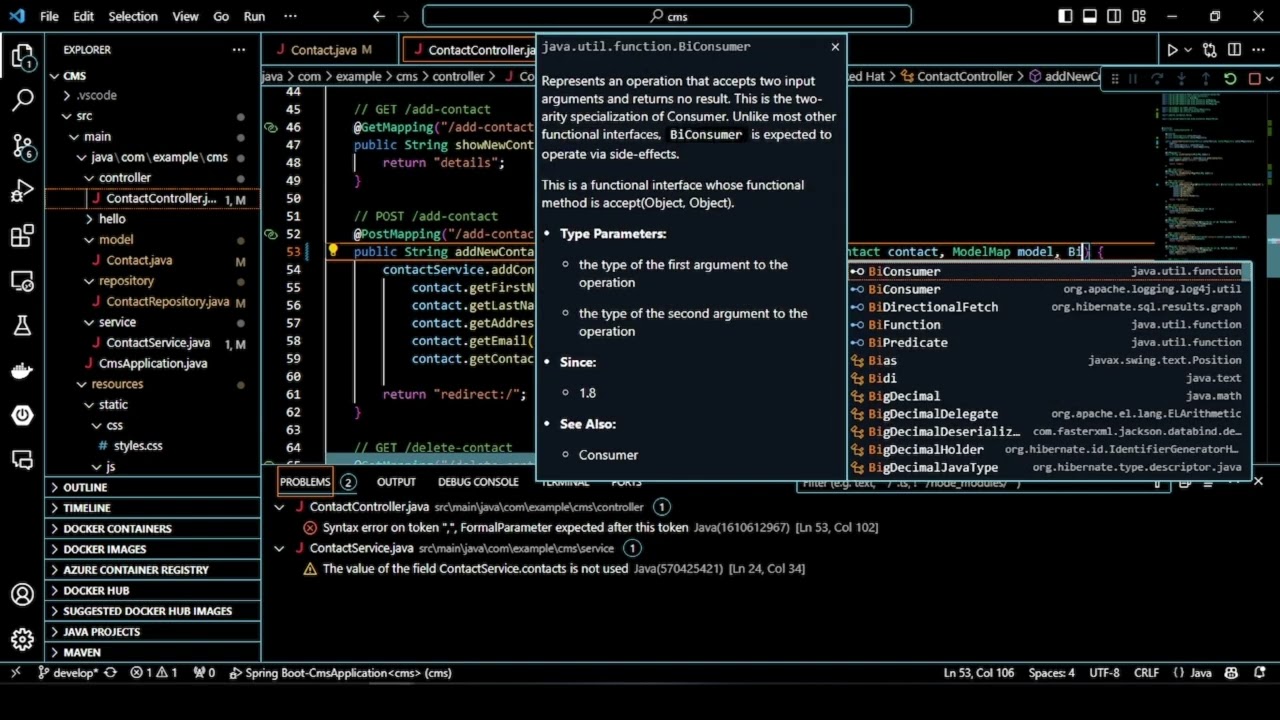Open editor More Actions ellipsis

pyautogui.click(x=1258, y=50)
